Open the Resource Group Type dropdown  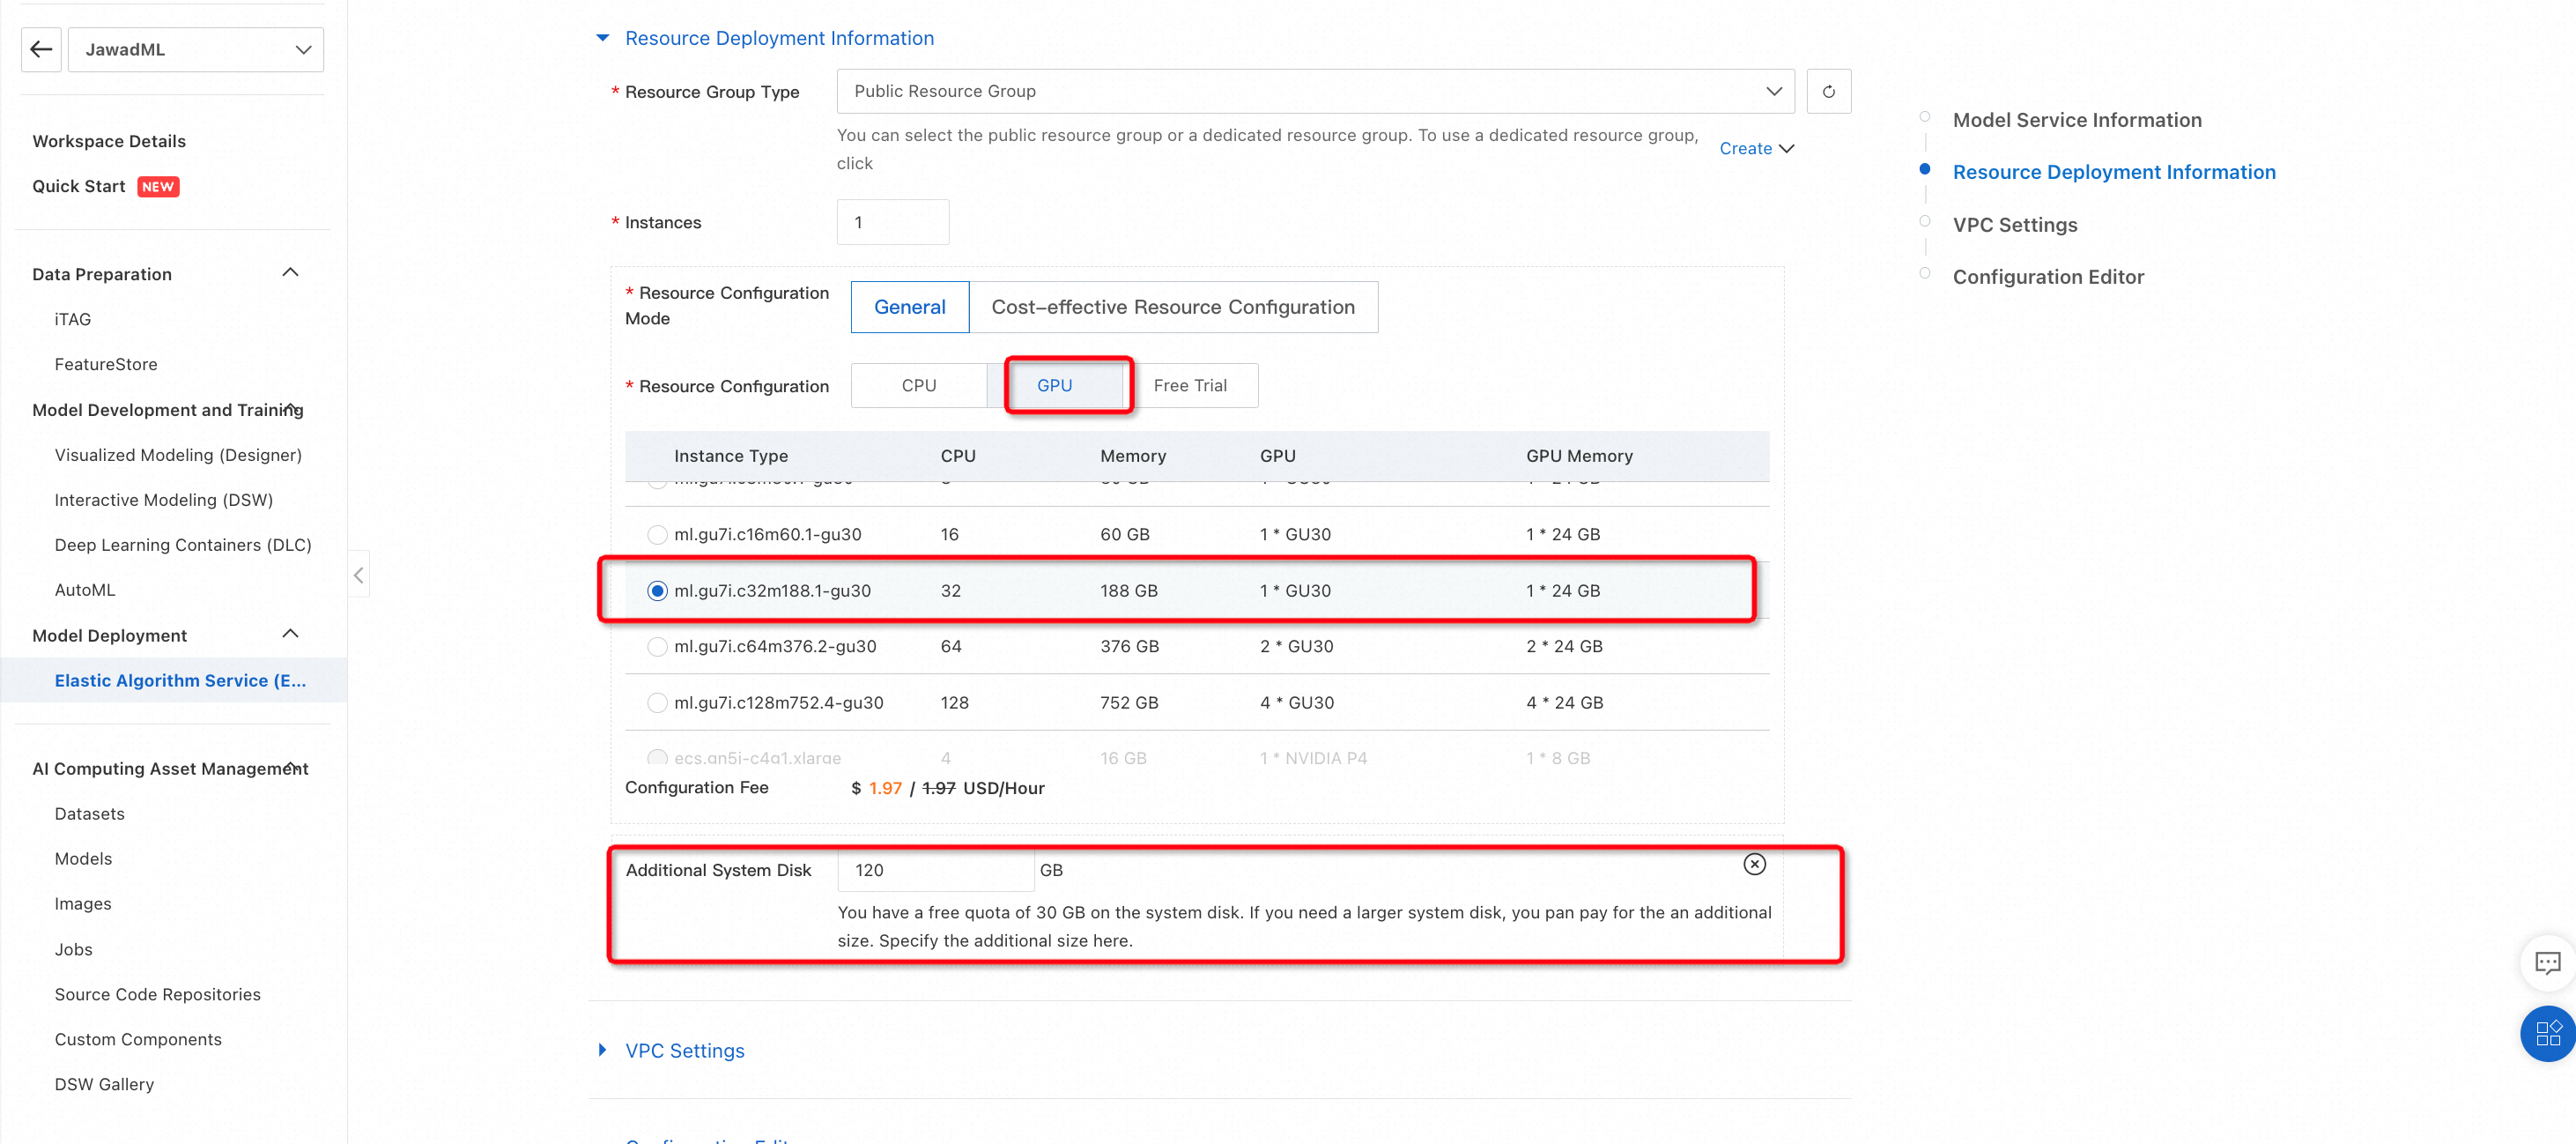point(1315,91)
